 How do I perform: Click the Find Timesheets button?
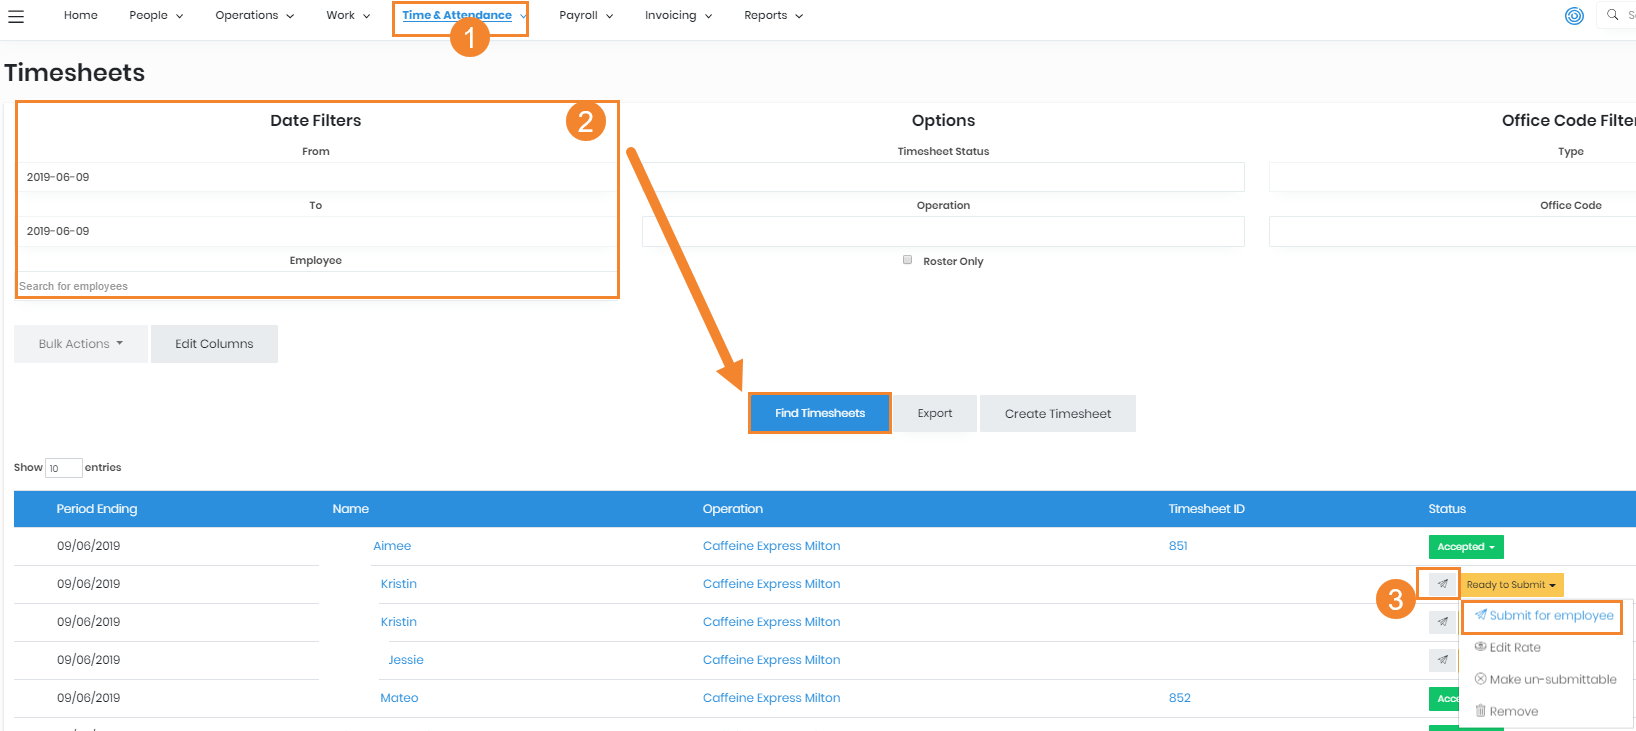819,413
